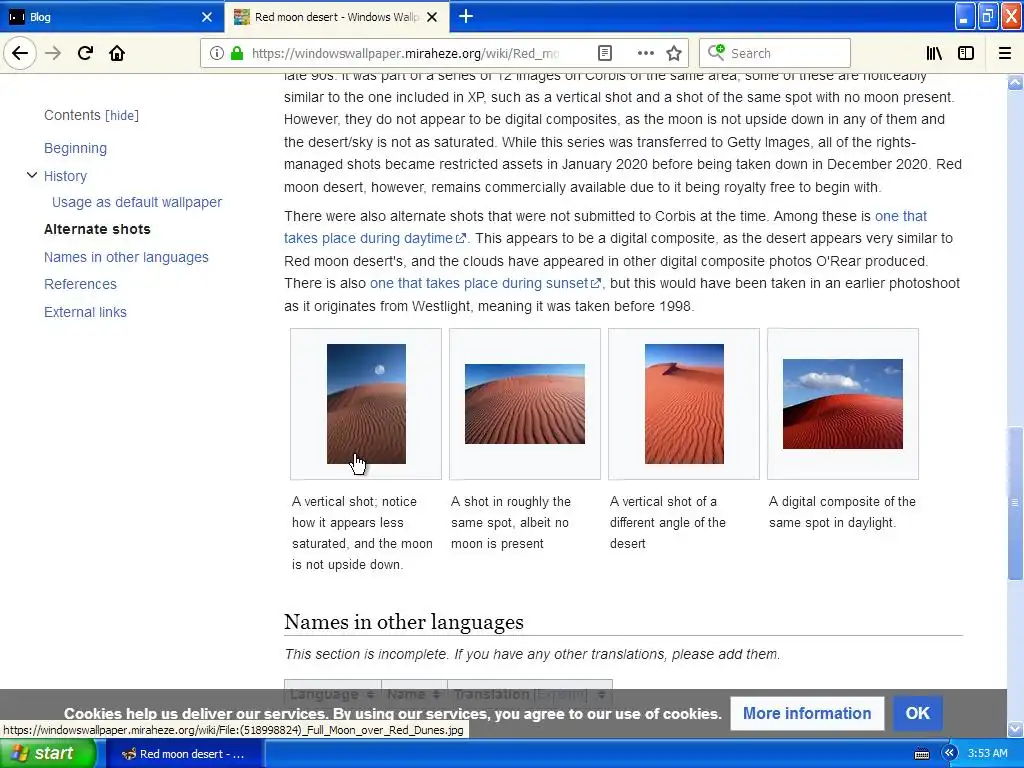
Task: Open the daylight digital composite thumbnail
Action: (x=842, y=404)
